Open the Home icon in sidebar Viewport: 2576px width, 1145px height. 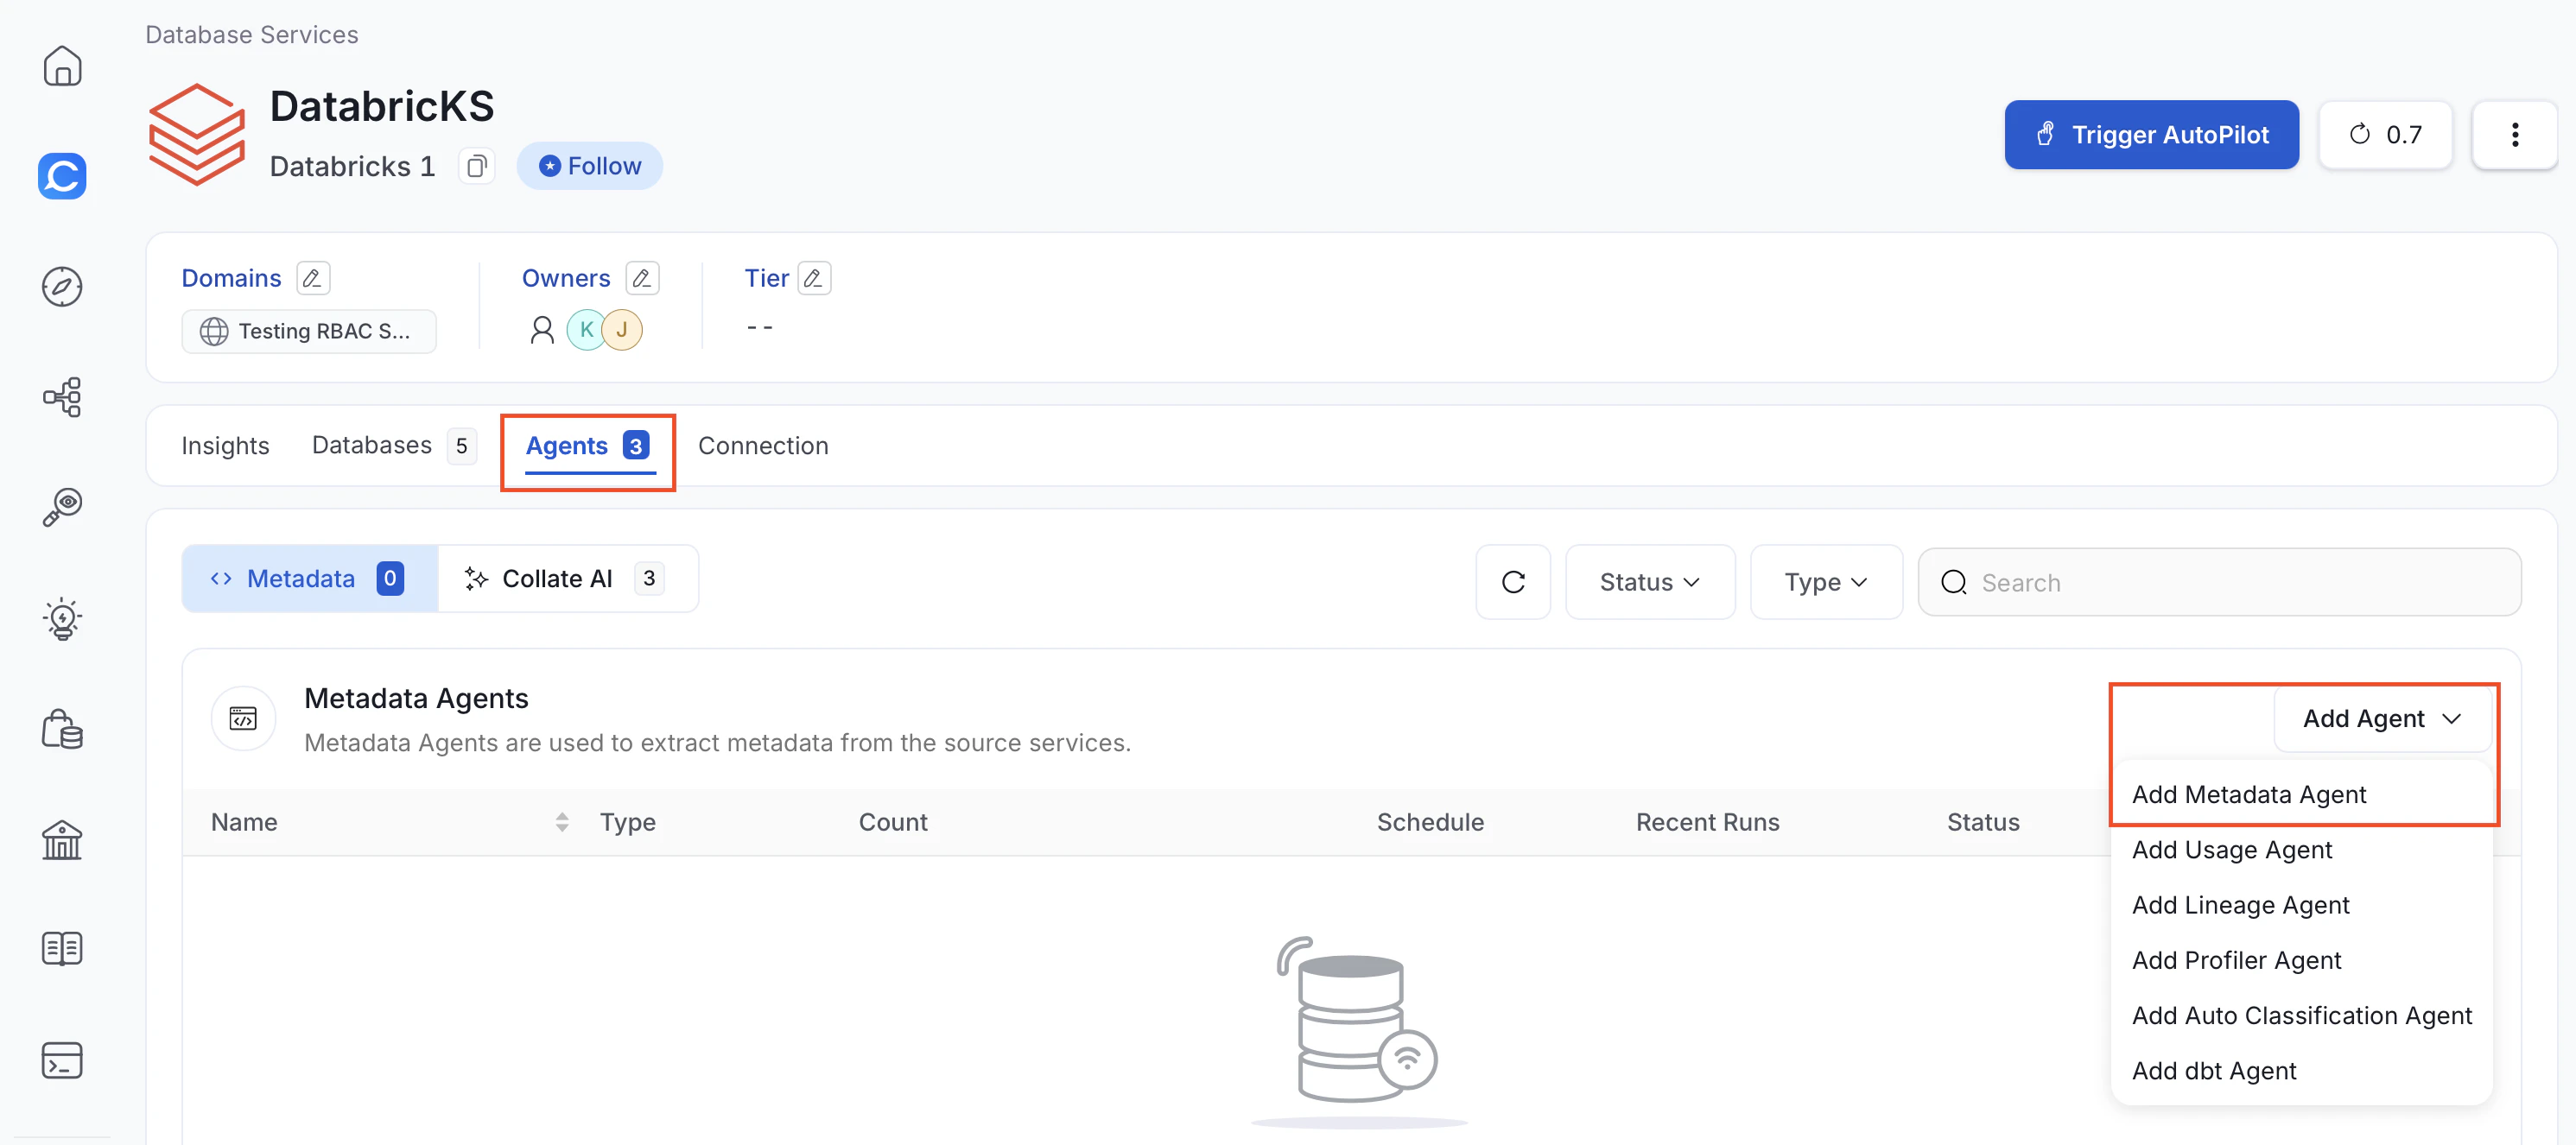click(x=62, y=66)
